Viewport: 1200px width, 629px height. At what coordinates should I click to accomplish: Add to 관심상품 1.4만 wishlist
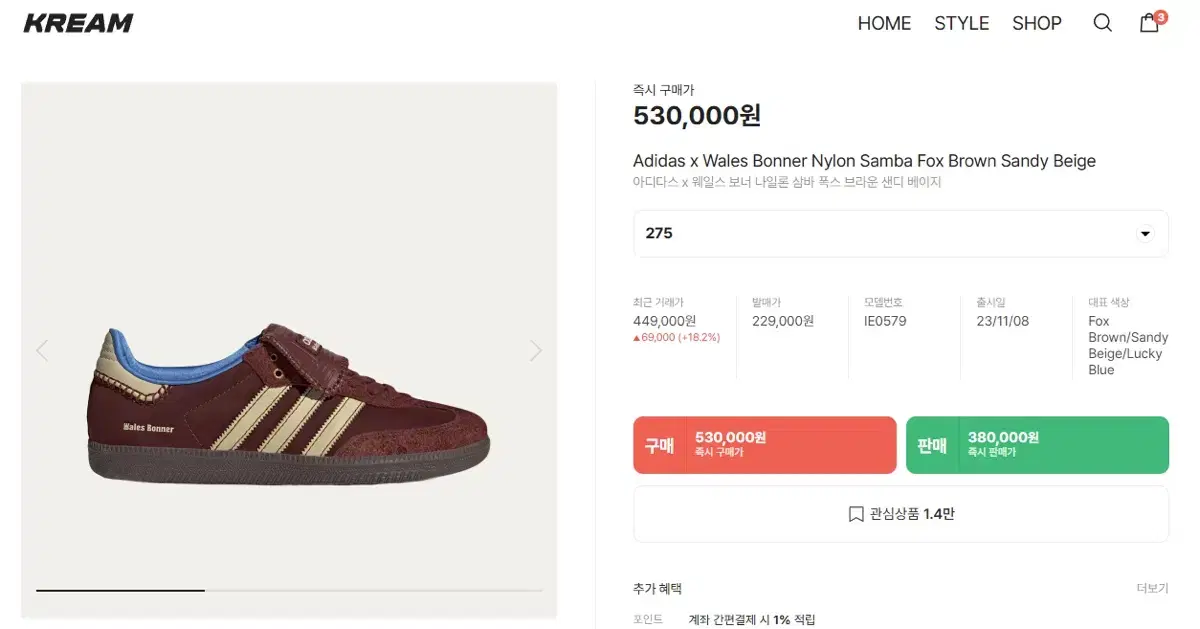pyautogui.click(x=901, y=514)
